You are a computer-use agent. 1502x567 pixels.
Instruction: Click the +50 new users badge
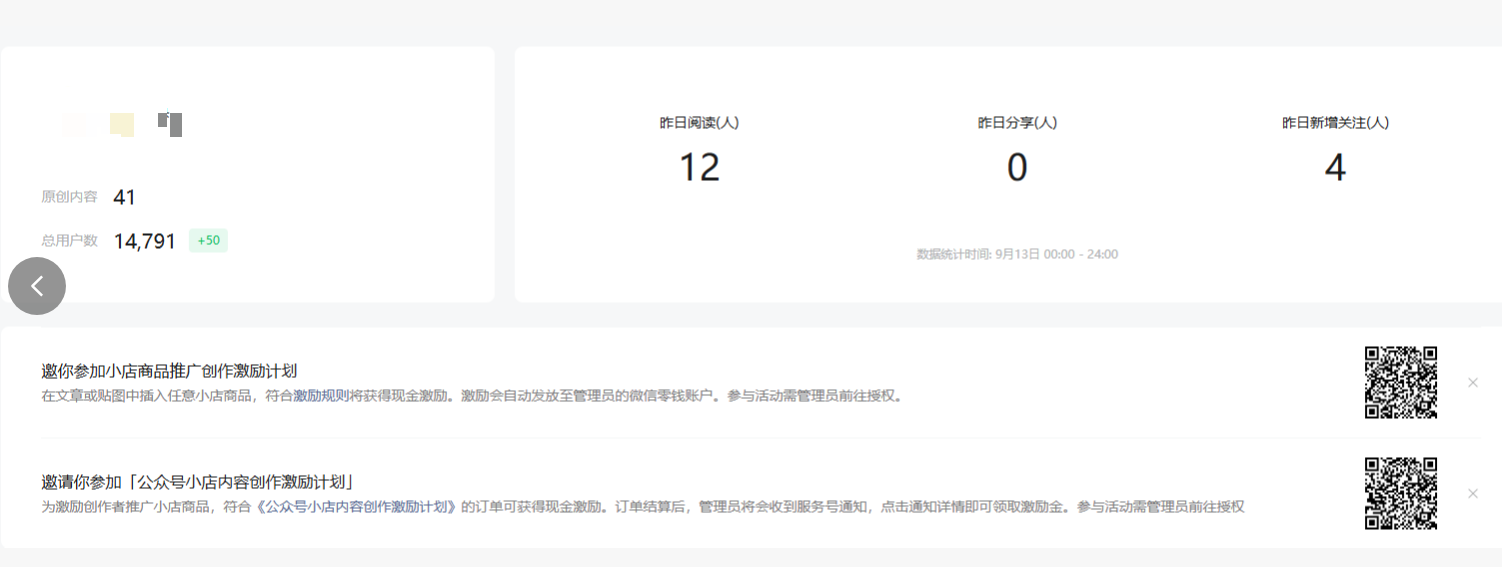[x=208, y=241]
